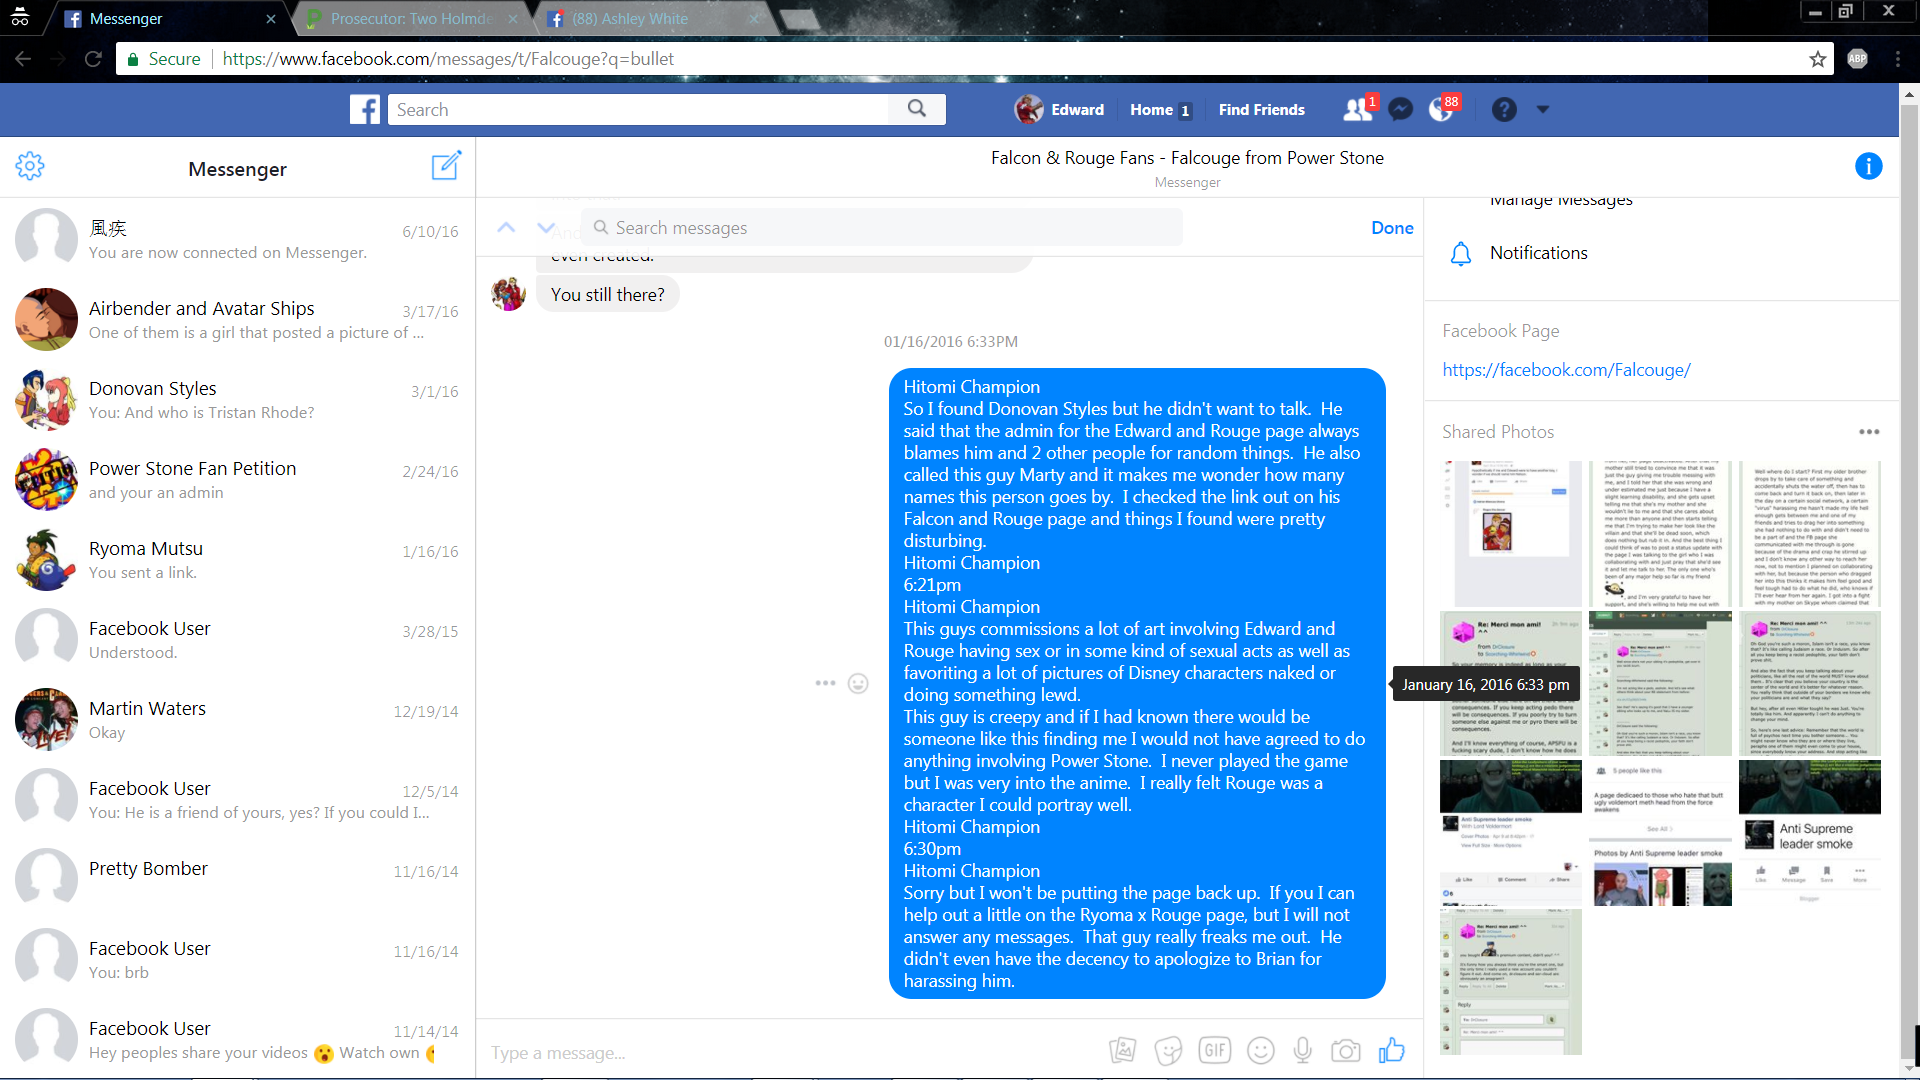Open Shared Photos more options dots
Screen dimensions: 1920x1080
(1869, 432)
